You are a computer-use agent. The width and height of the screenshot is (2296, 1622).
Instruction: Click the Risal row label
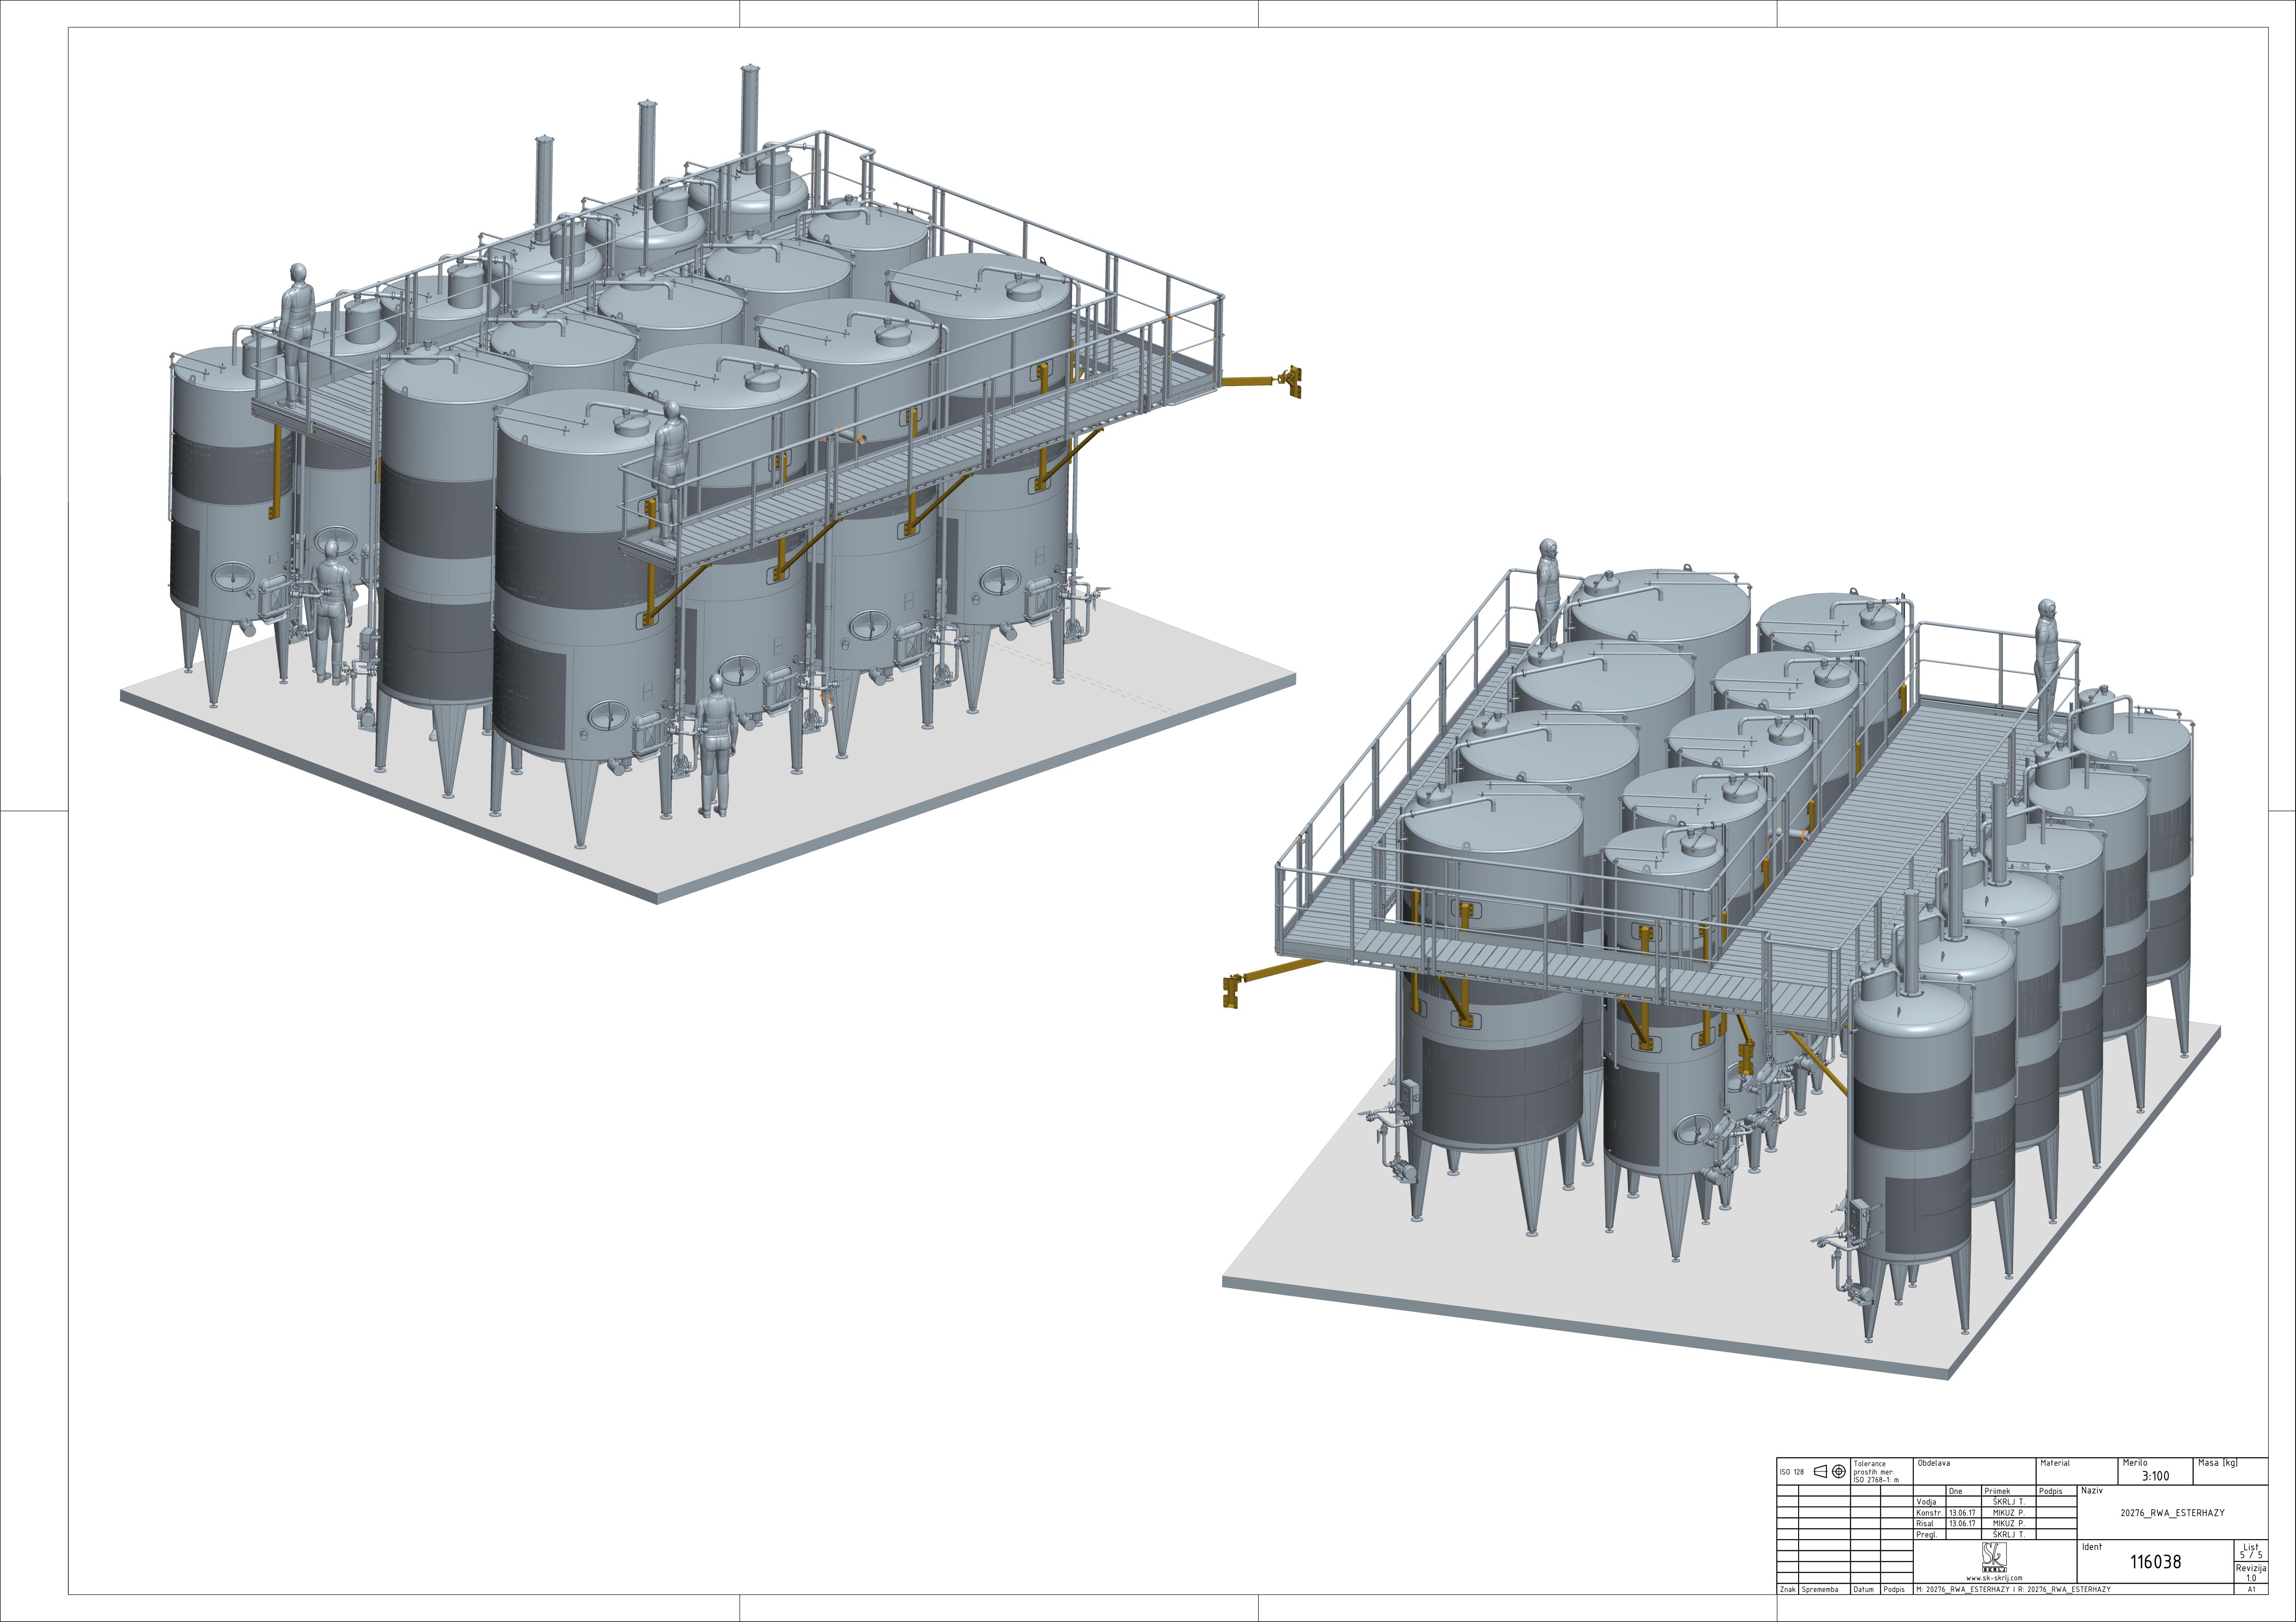(x=1924, y=1524)
